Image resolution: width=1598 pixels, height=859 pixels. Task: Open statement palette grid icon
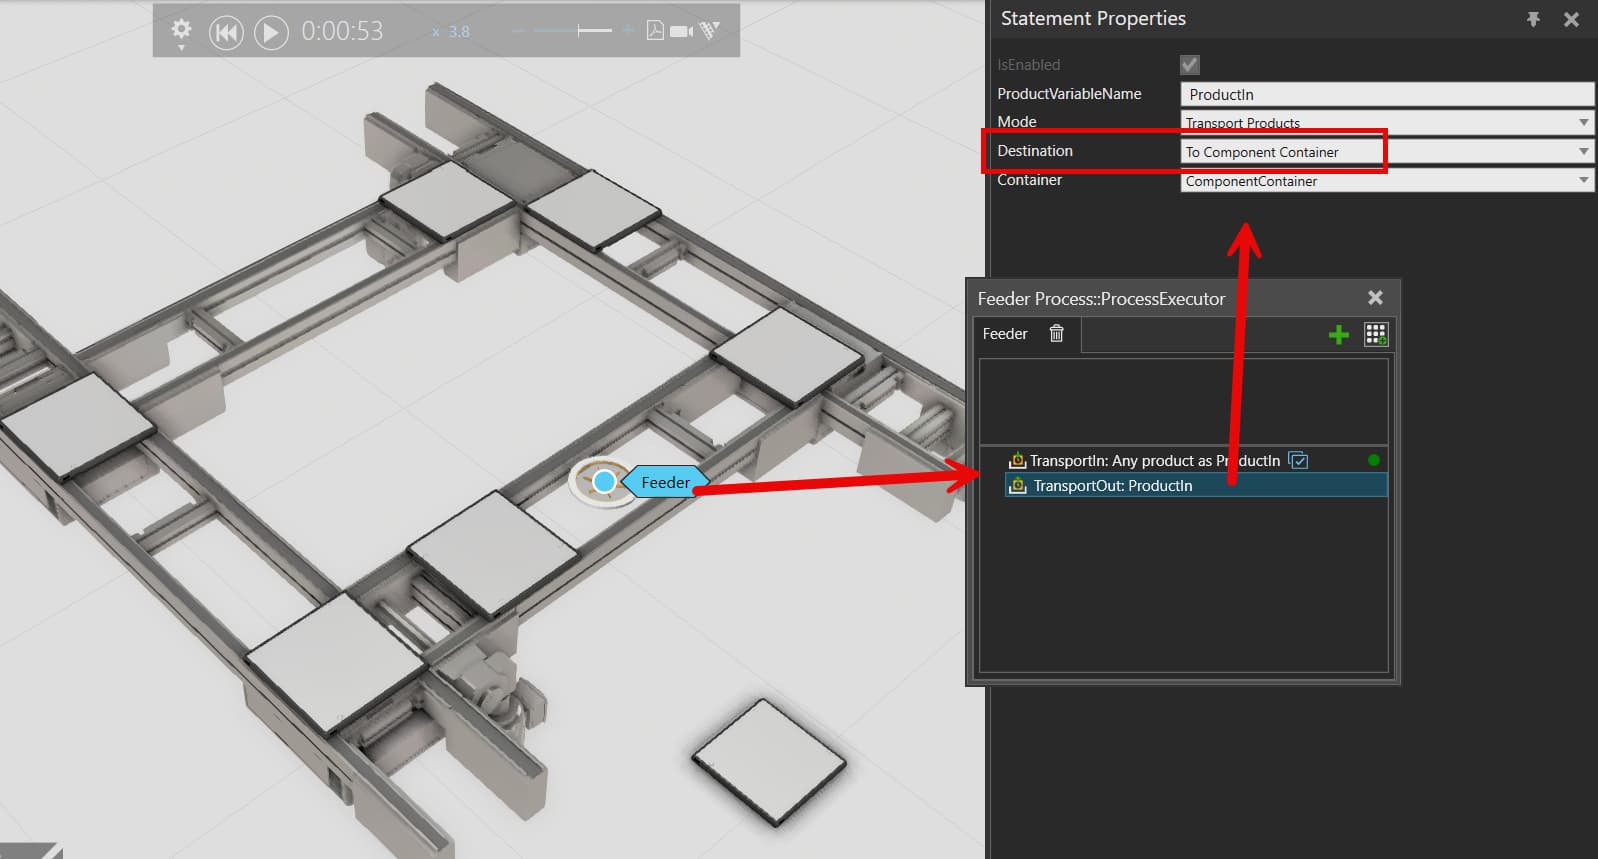click(x=1376, y=334)
